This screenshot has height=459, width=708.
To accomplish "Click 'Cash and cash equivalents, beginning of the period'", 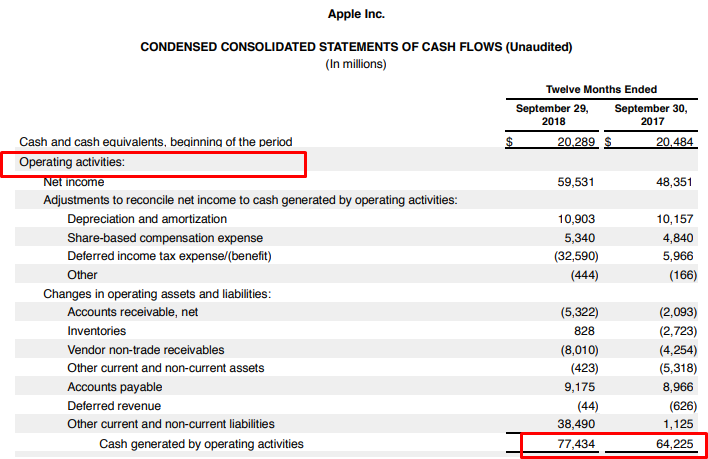I will click(156, 142).
